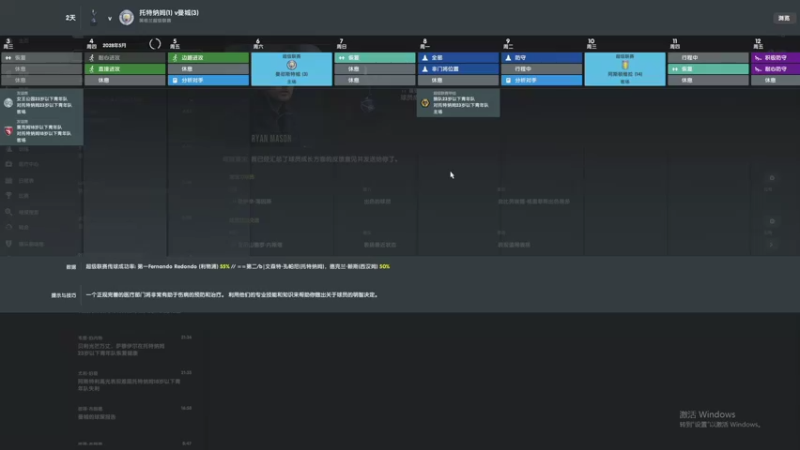Open the 休息 slot on Friday 12
The height and width of the screenshot is (450, 800).
click(x=776, y=80)
